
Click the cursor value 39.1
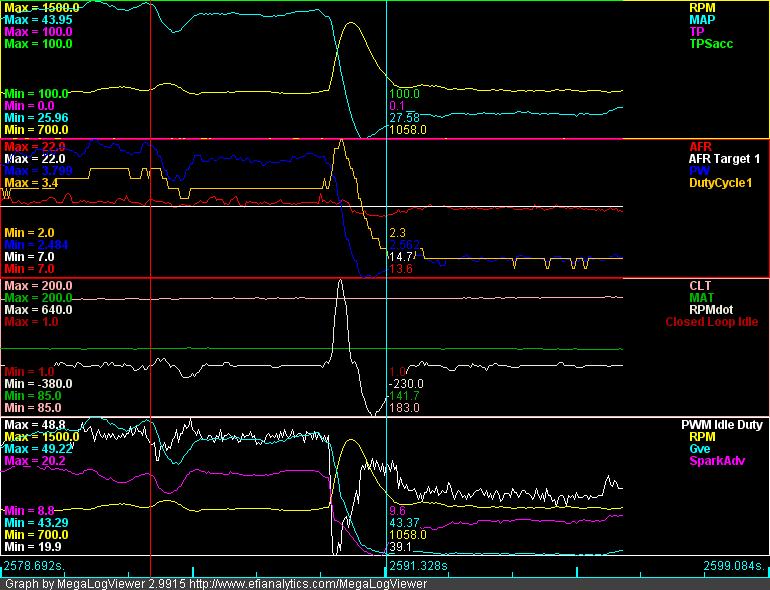(400, 547)
